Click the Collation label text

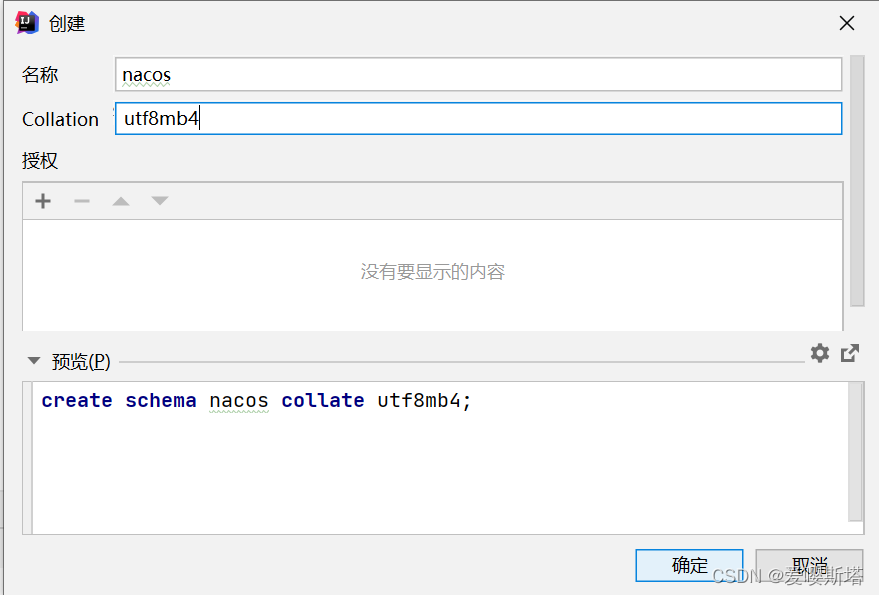(60, 119)
